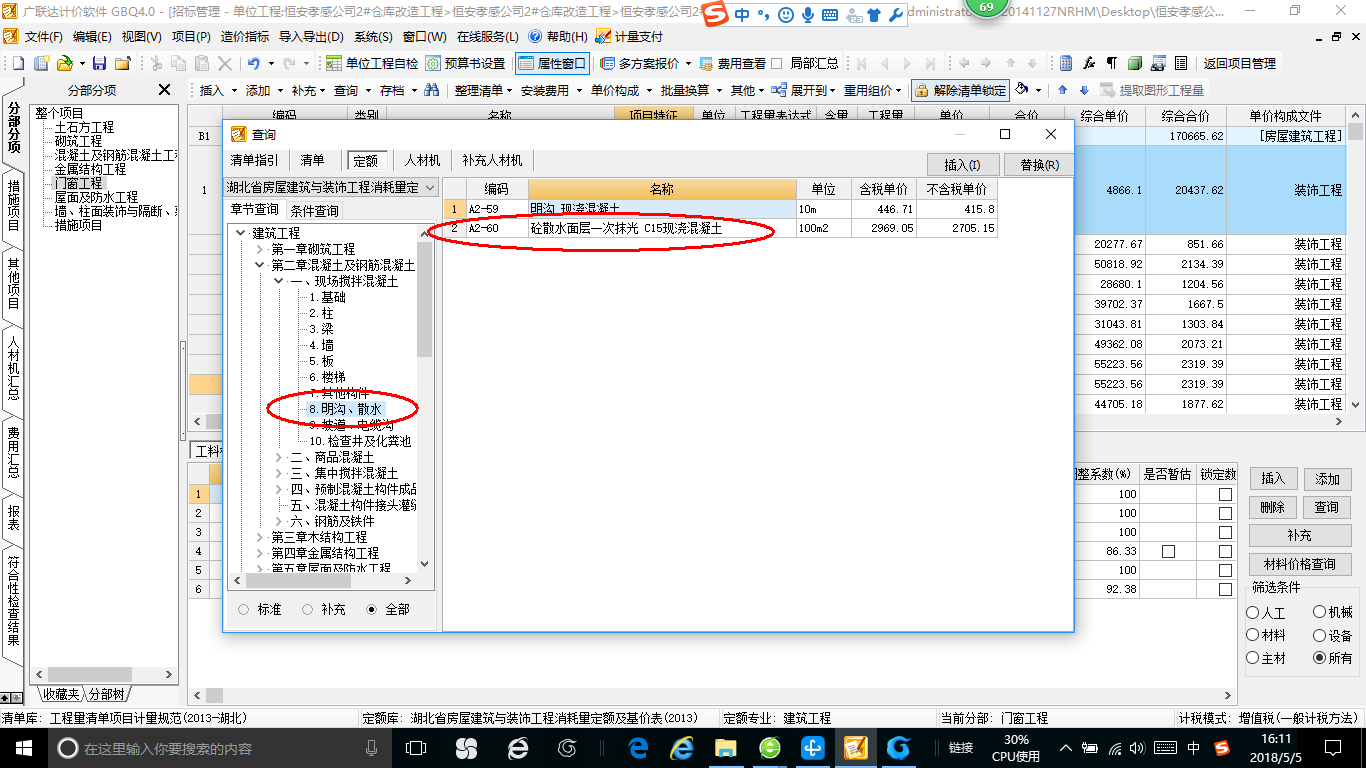Open the 文件(F) menu

[43, 37]
